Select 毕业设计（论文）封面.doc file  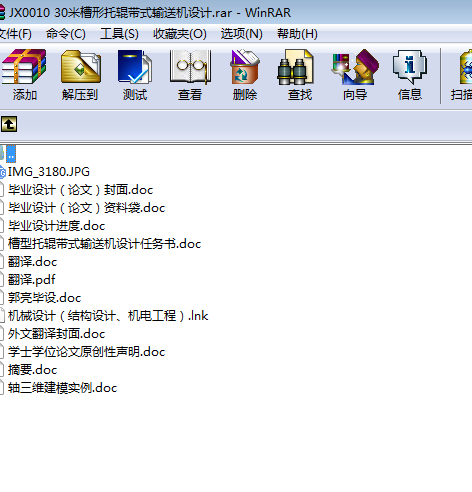point(81,190)
